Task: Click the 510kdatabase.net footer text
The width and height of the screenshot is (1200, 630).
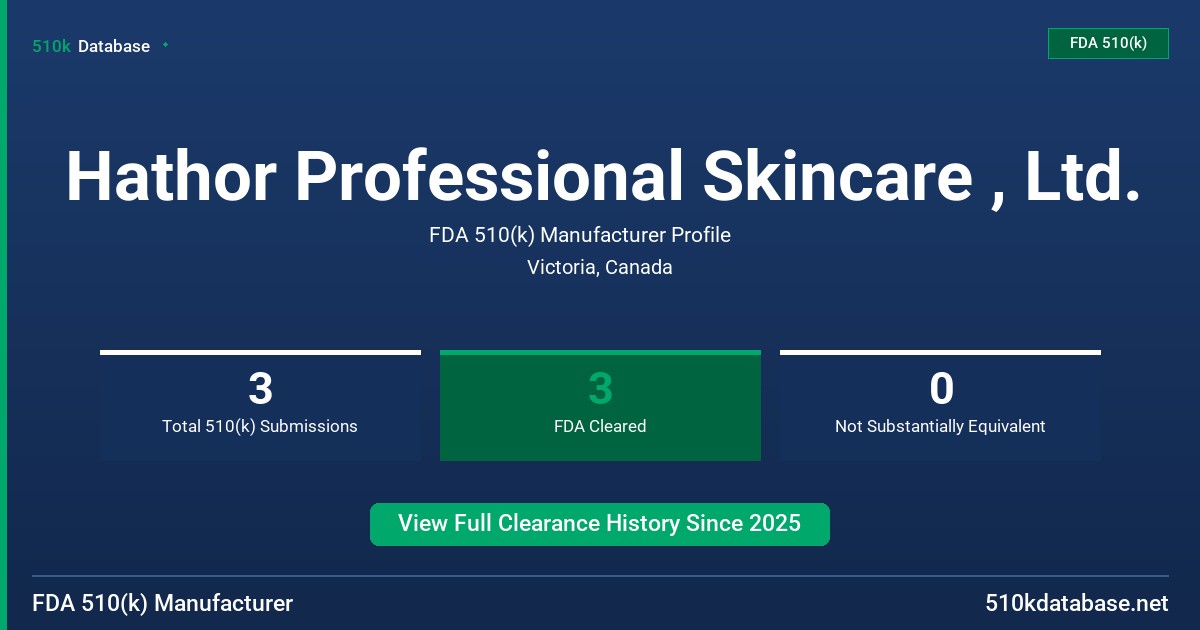Action: click(x=1076, y=603)
